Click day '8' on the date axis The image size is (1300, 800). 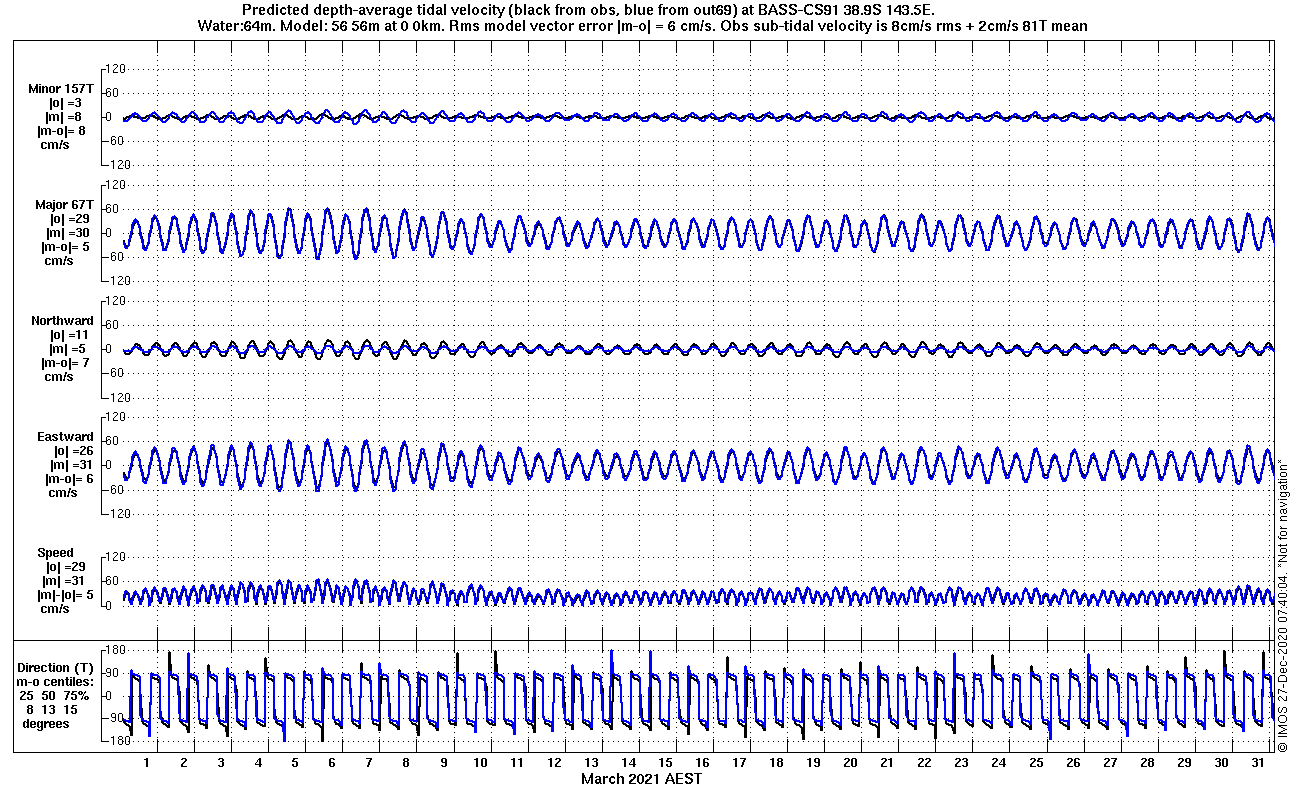tap(406, 763)
